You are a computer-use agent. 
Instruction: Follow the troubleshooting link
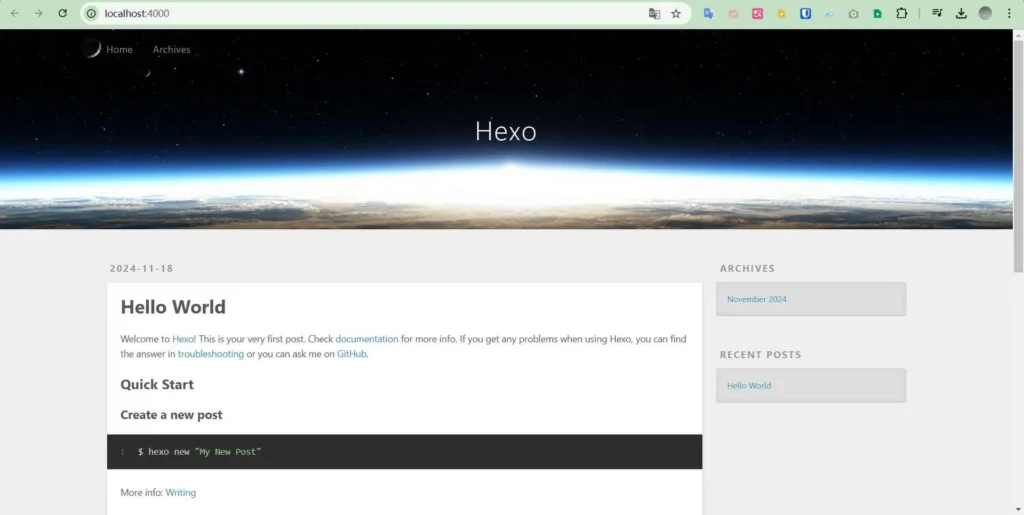(x=210, y=354)
